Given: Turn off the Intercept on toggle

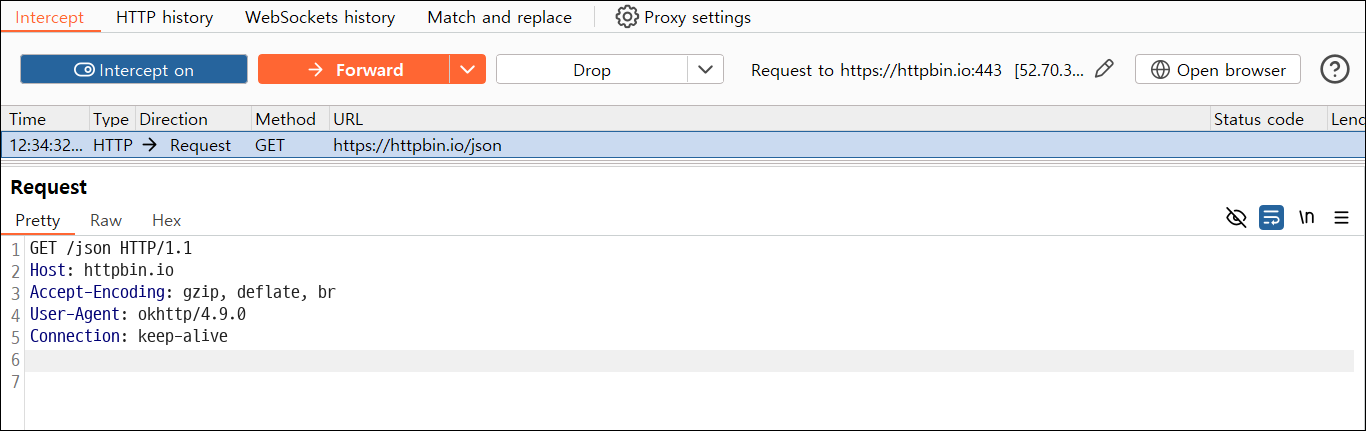Looking at the screenshot, I should pyautogui.click(x=134, y=69).
